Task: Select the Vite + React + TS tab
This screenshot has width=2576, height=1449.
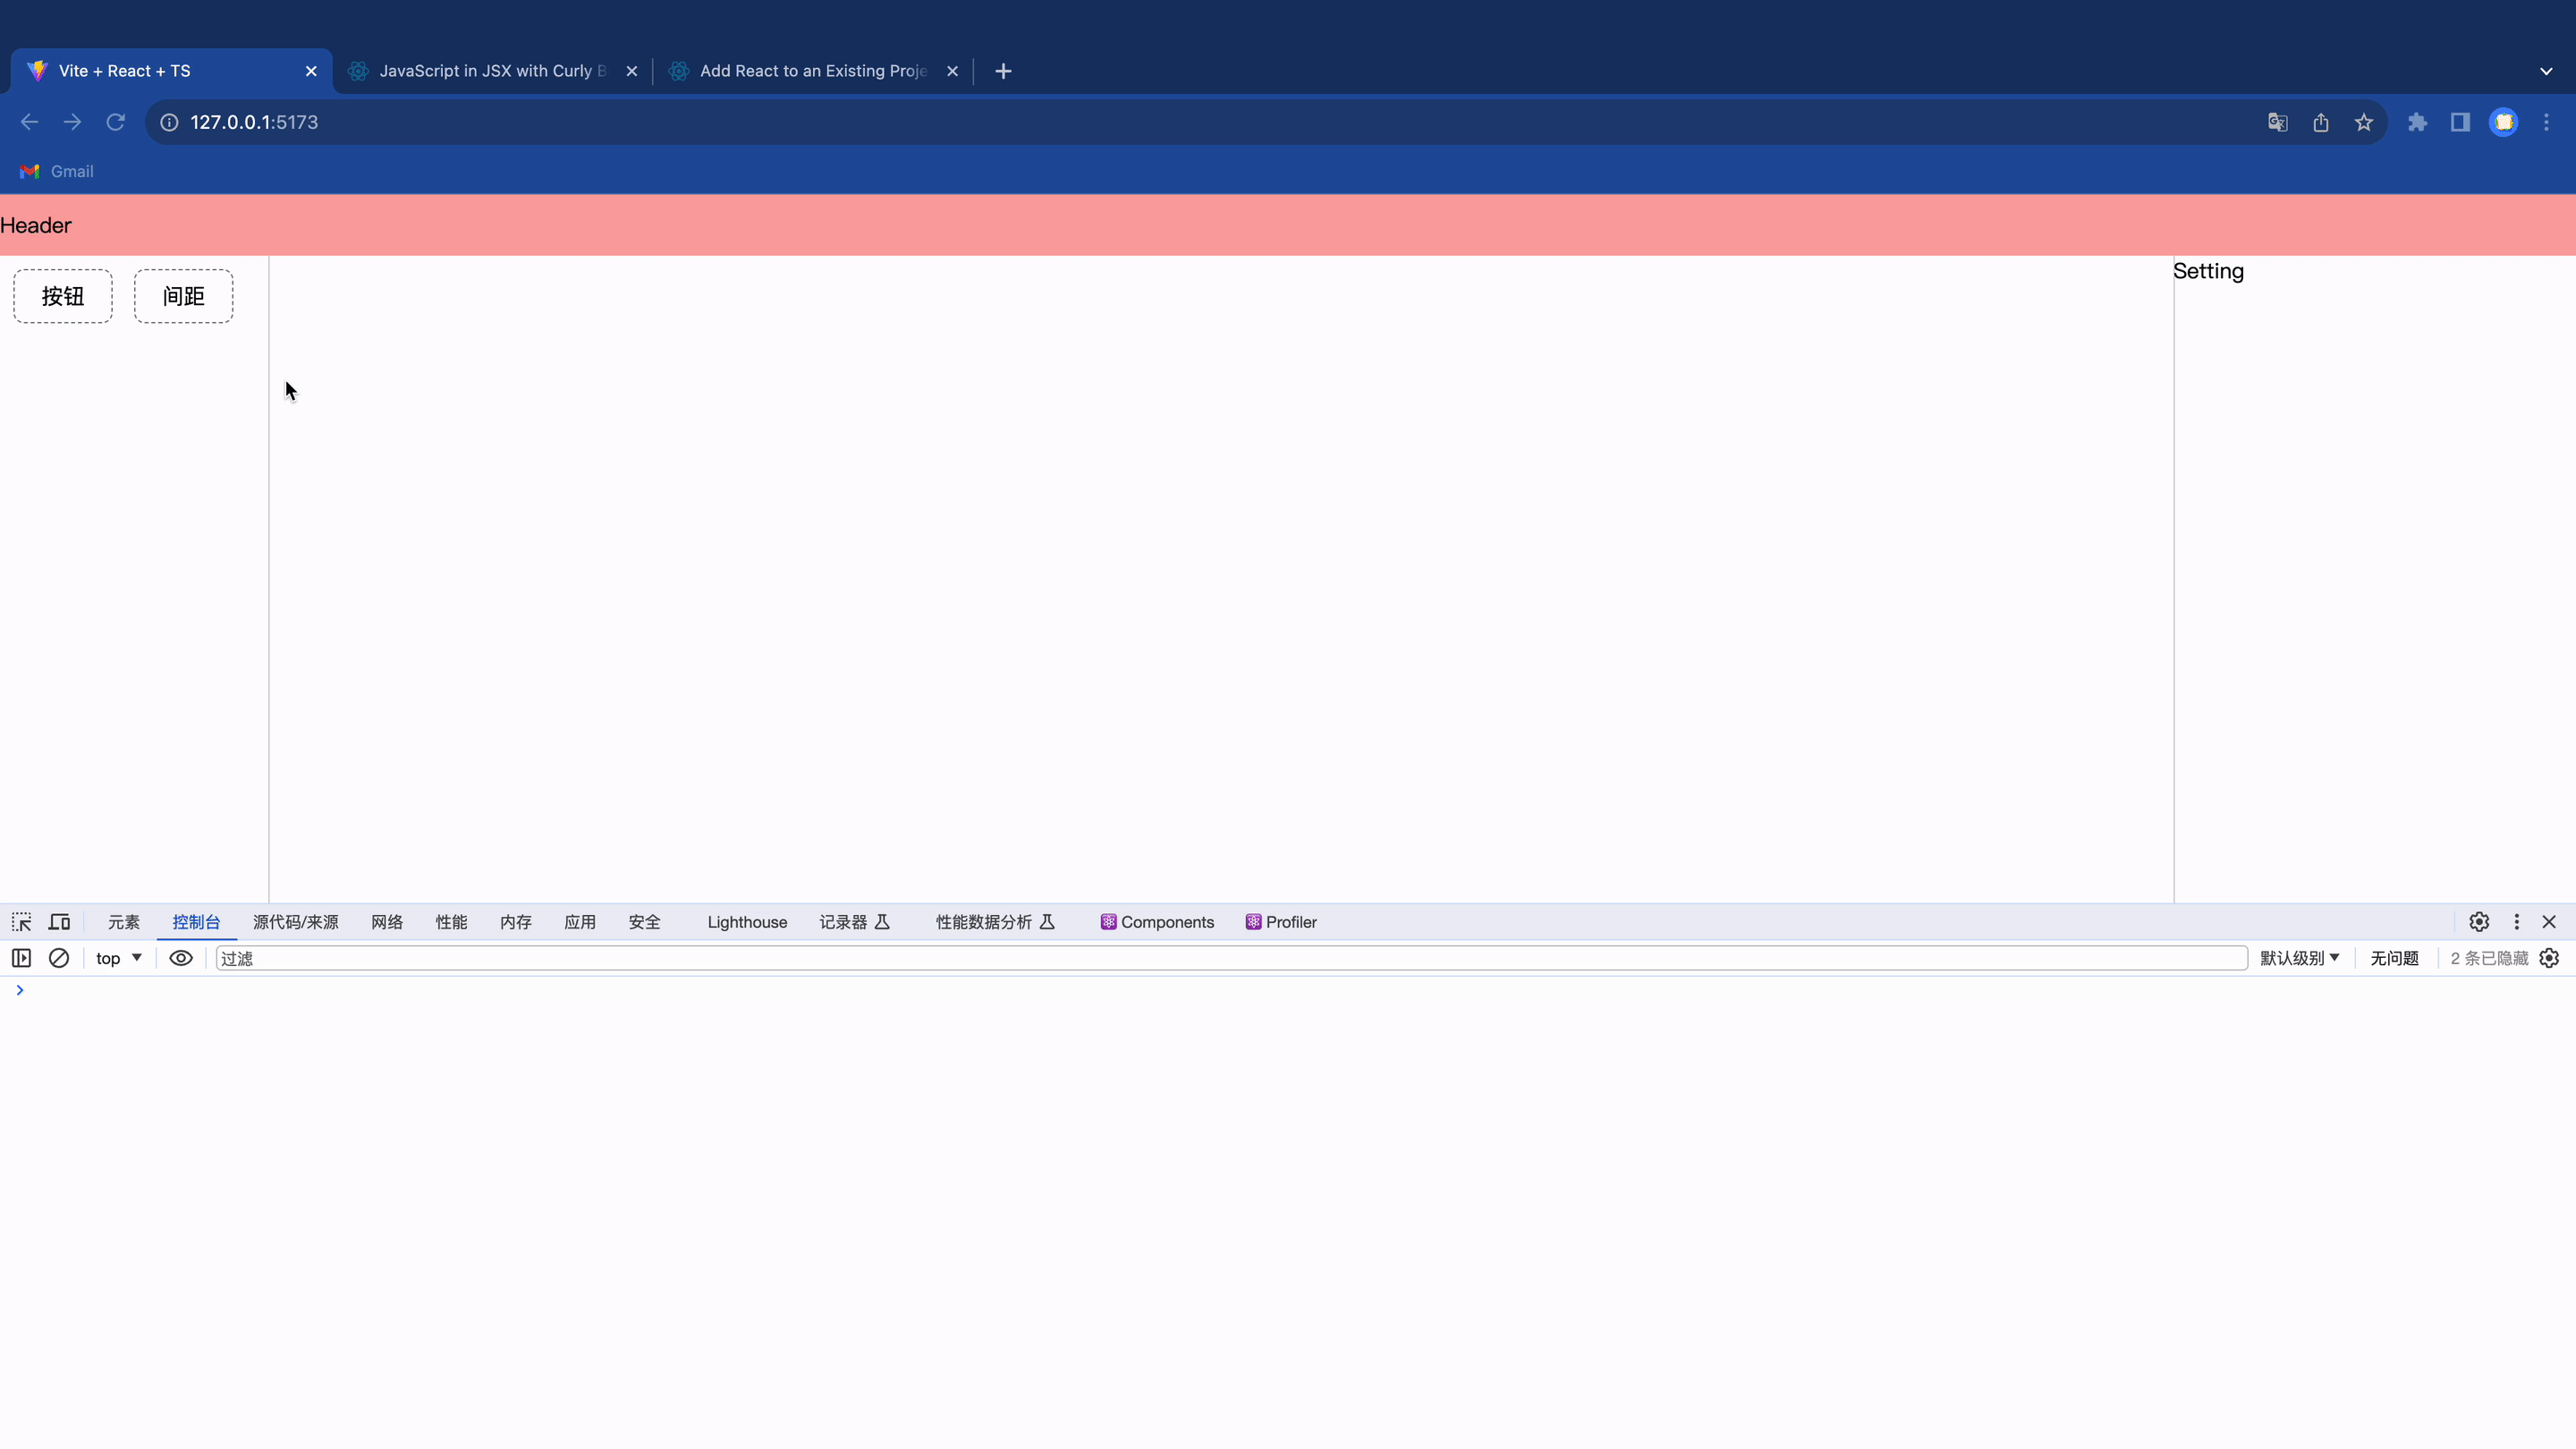Action: point(172,71)
